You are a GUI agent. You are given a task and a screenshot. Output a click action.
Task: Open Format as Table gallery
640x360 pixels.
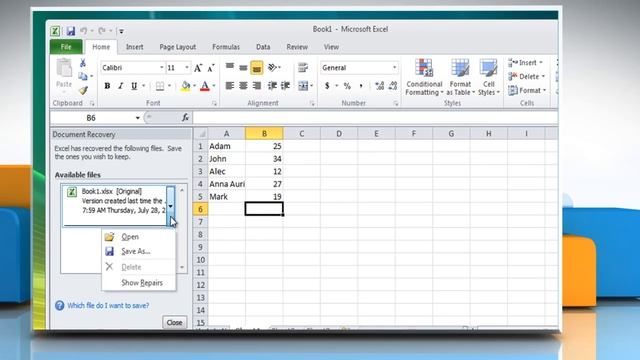[460, 78]
